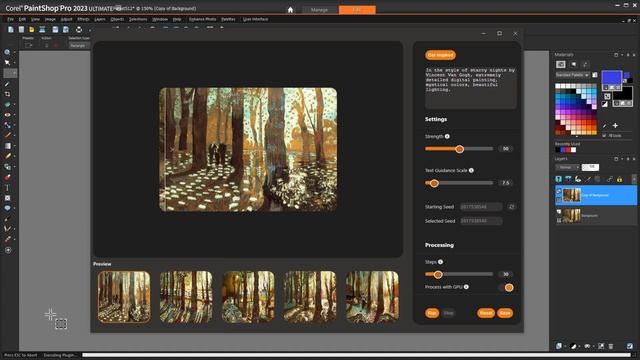This screenshot has width=640, height=360.
Task: Click the Get Inspired button
Action: (440, 55)
